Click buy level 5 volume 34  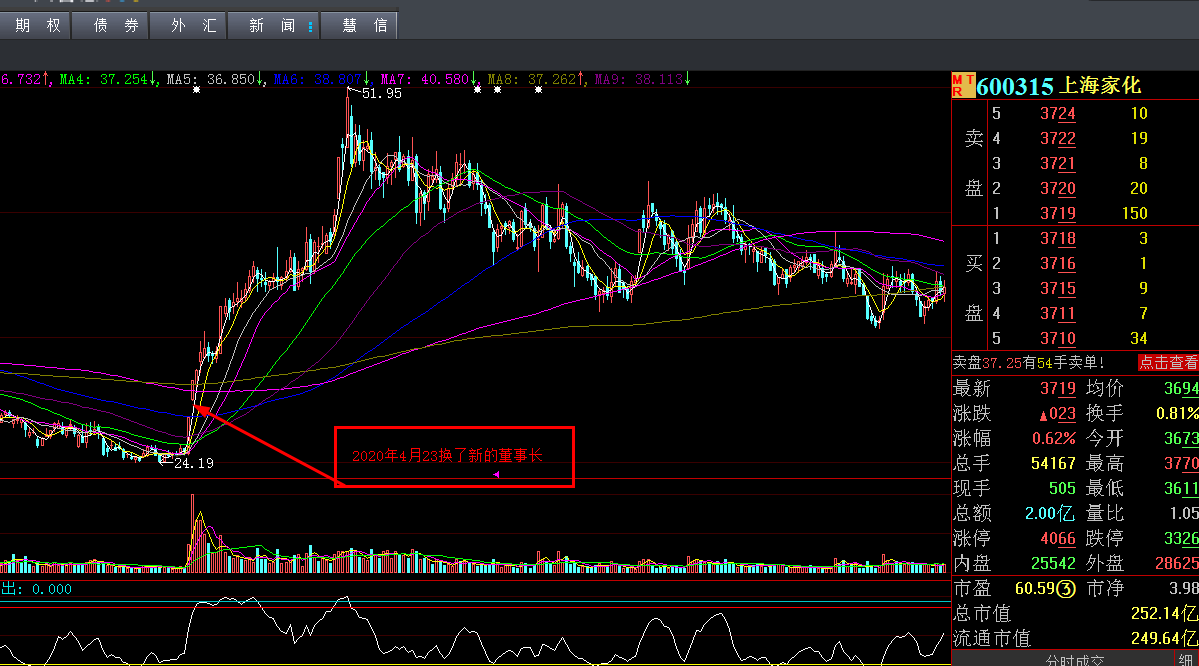(1139, 339)
